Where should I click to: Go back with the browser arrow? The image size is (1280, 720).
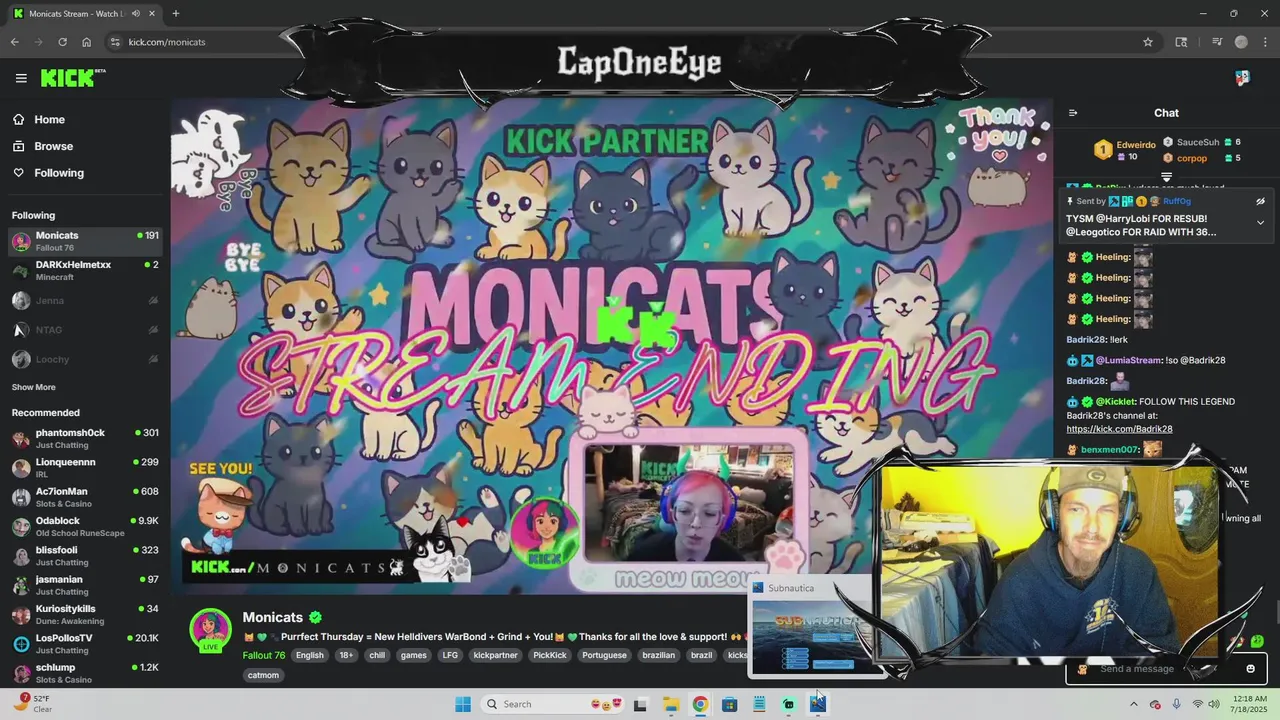pyautogui.click(x=14, y=42)
